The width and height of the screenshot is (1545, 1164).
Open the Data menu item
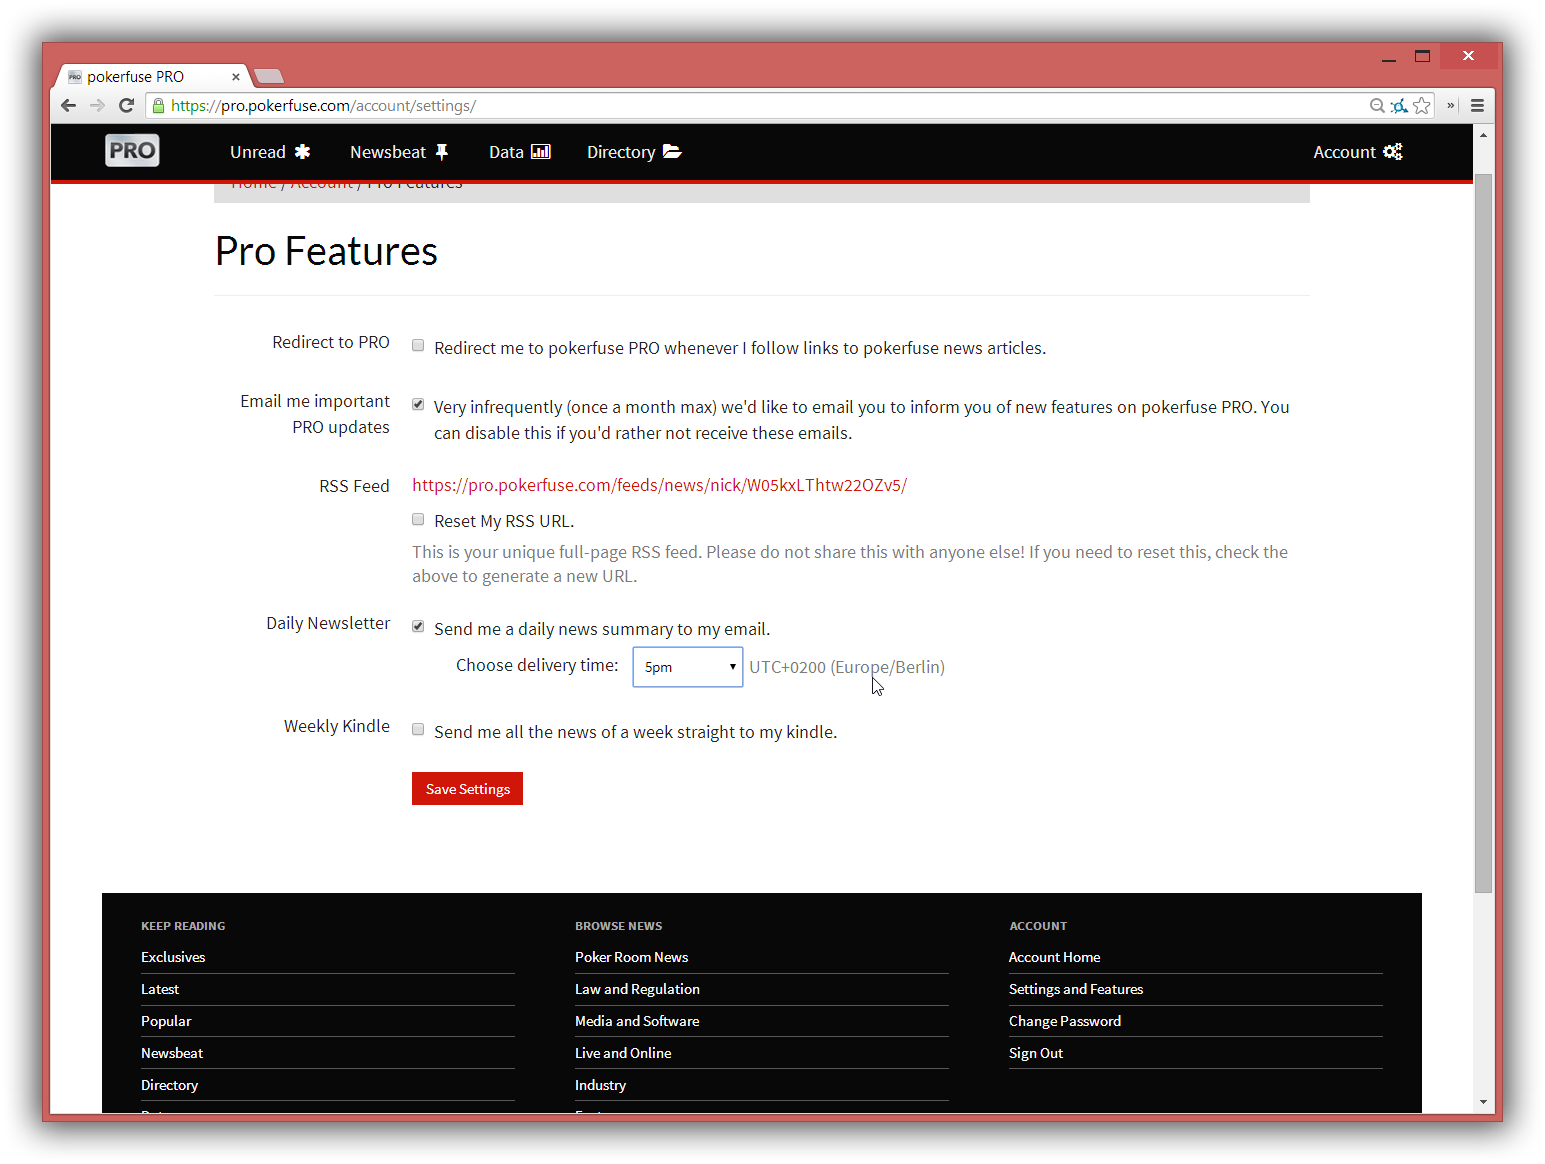click(x=519, y=152)
